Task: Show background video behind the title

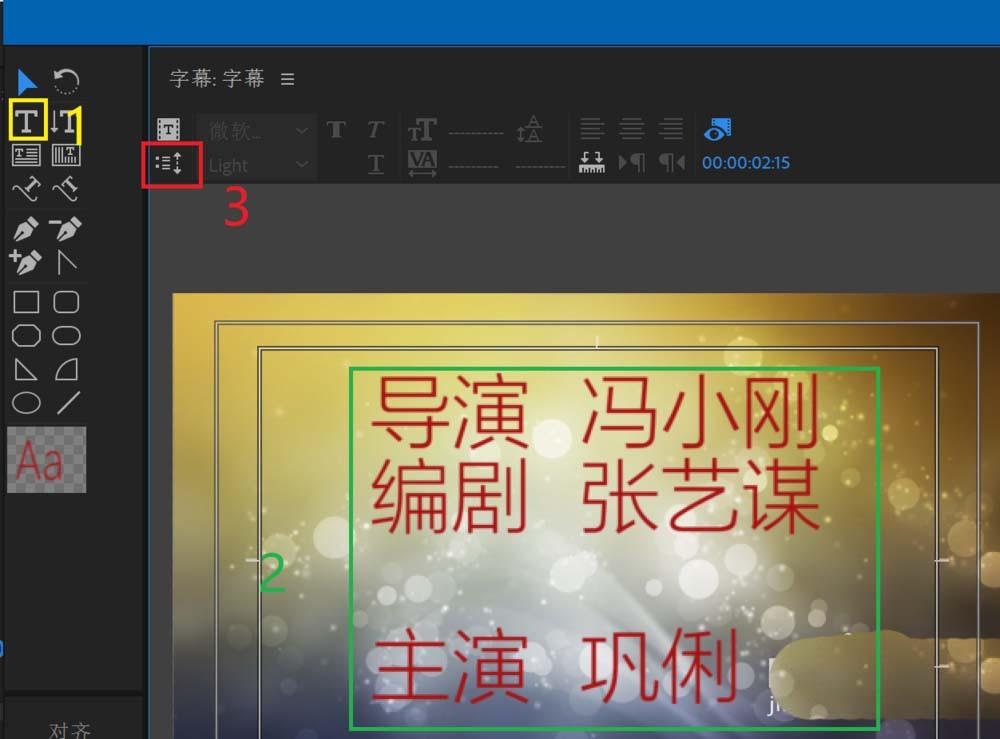Action: pos(718,128)
